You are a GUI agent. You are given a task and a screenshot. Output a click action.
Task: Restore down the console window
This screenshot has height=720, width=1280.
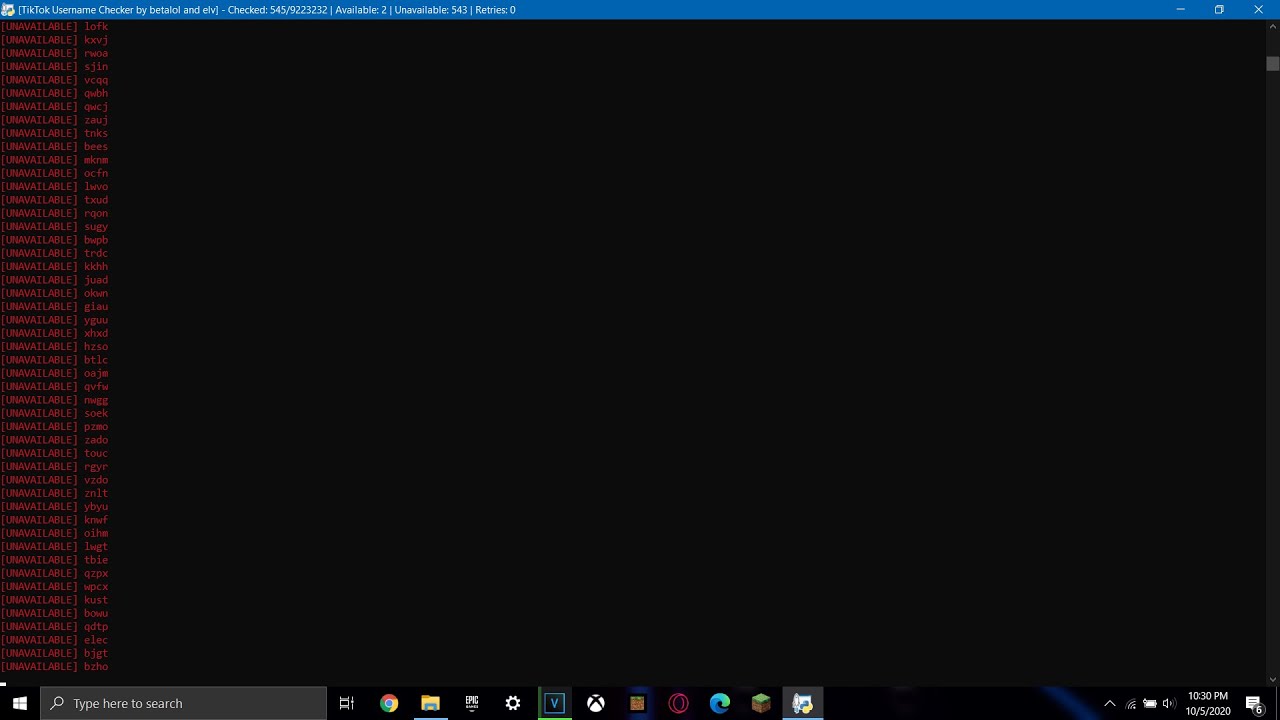(1219, 9)
